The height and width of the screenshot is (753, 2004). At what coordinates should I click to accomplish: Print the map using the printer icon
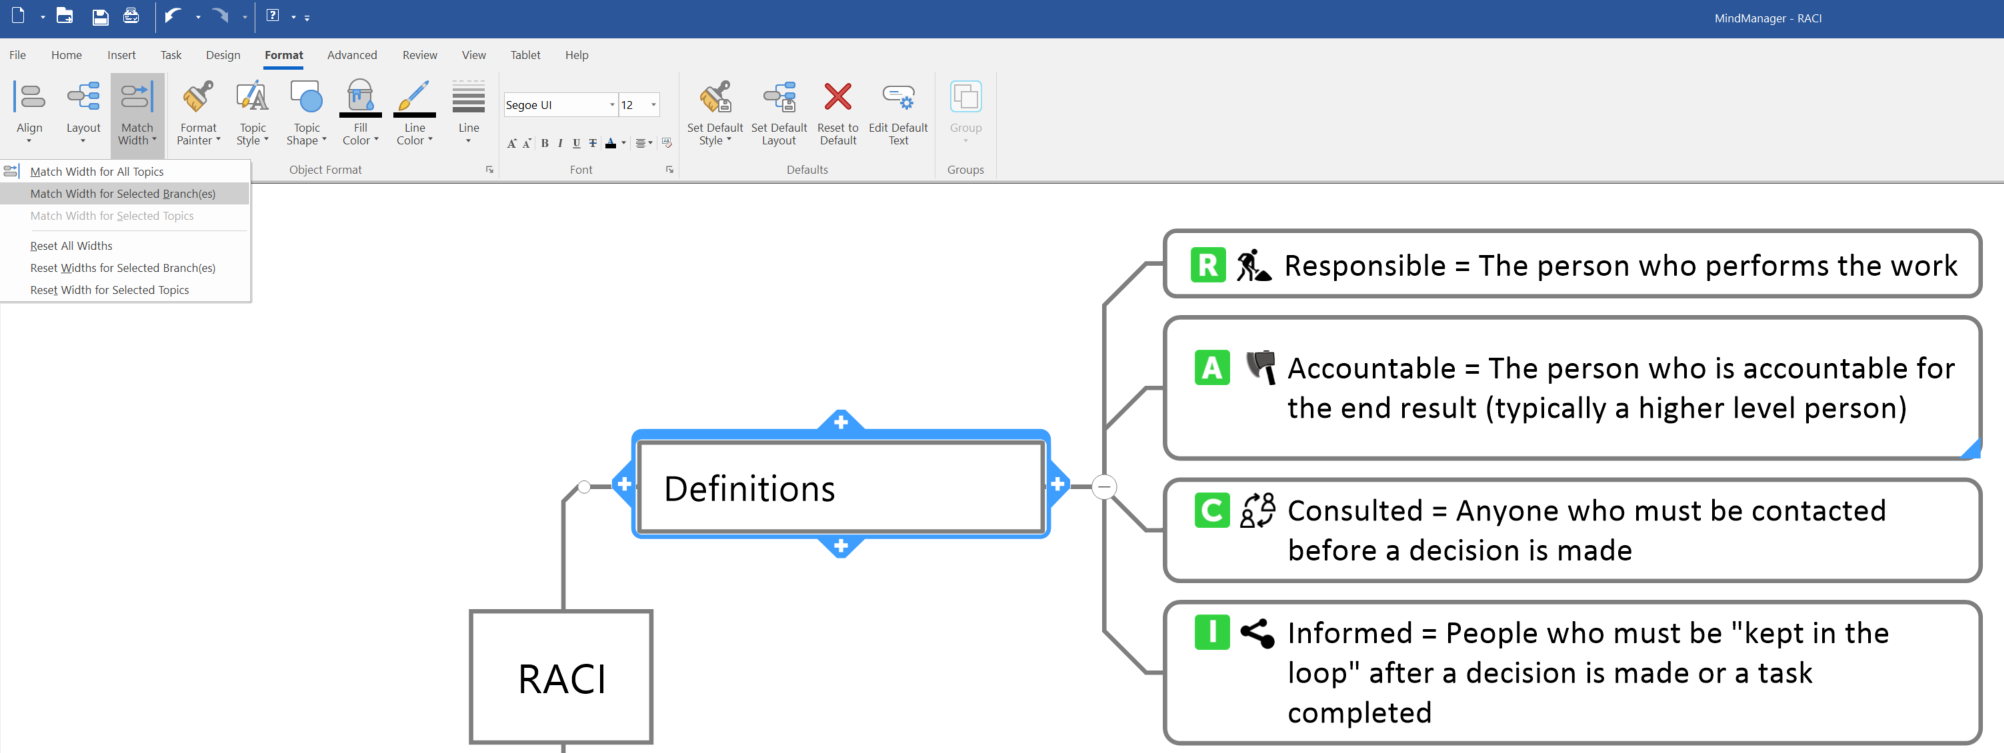[131, 16]
